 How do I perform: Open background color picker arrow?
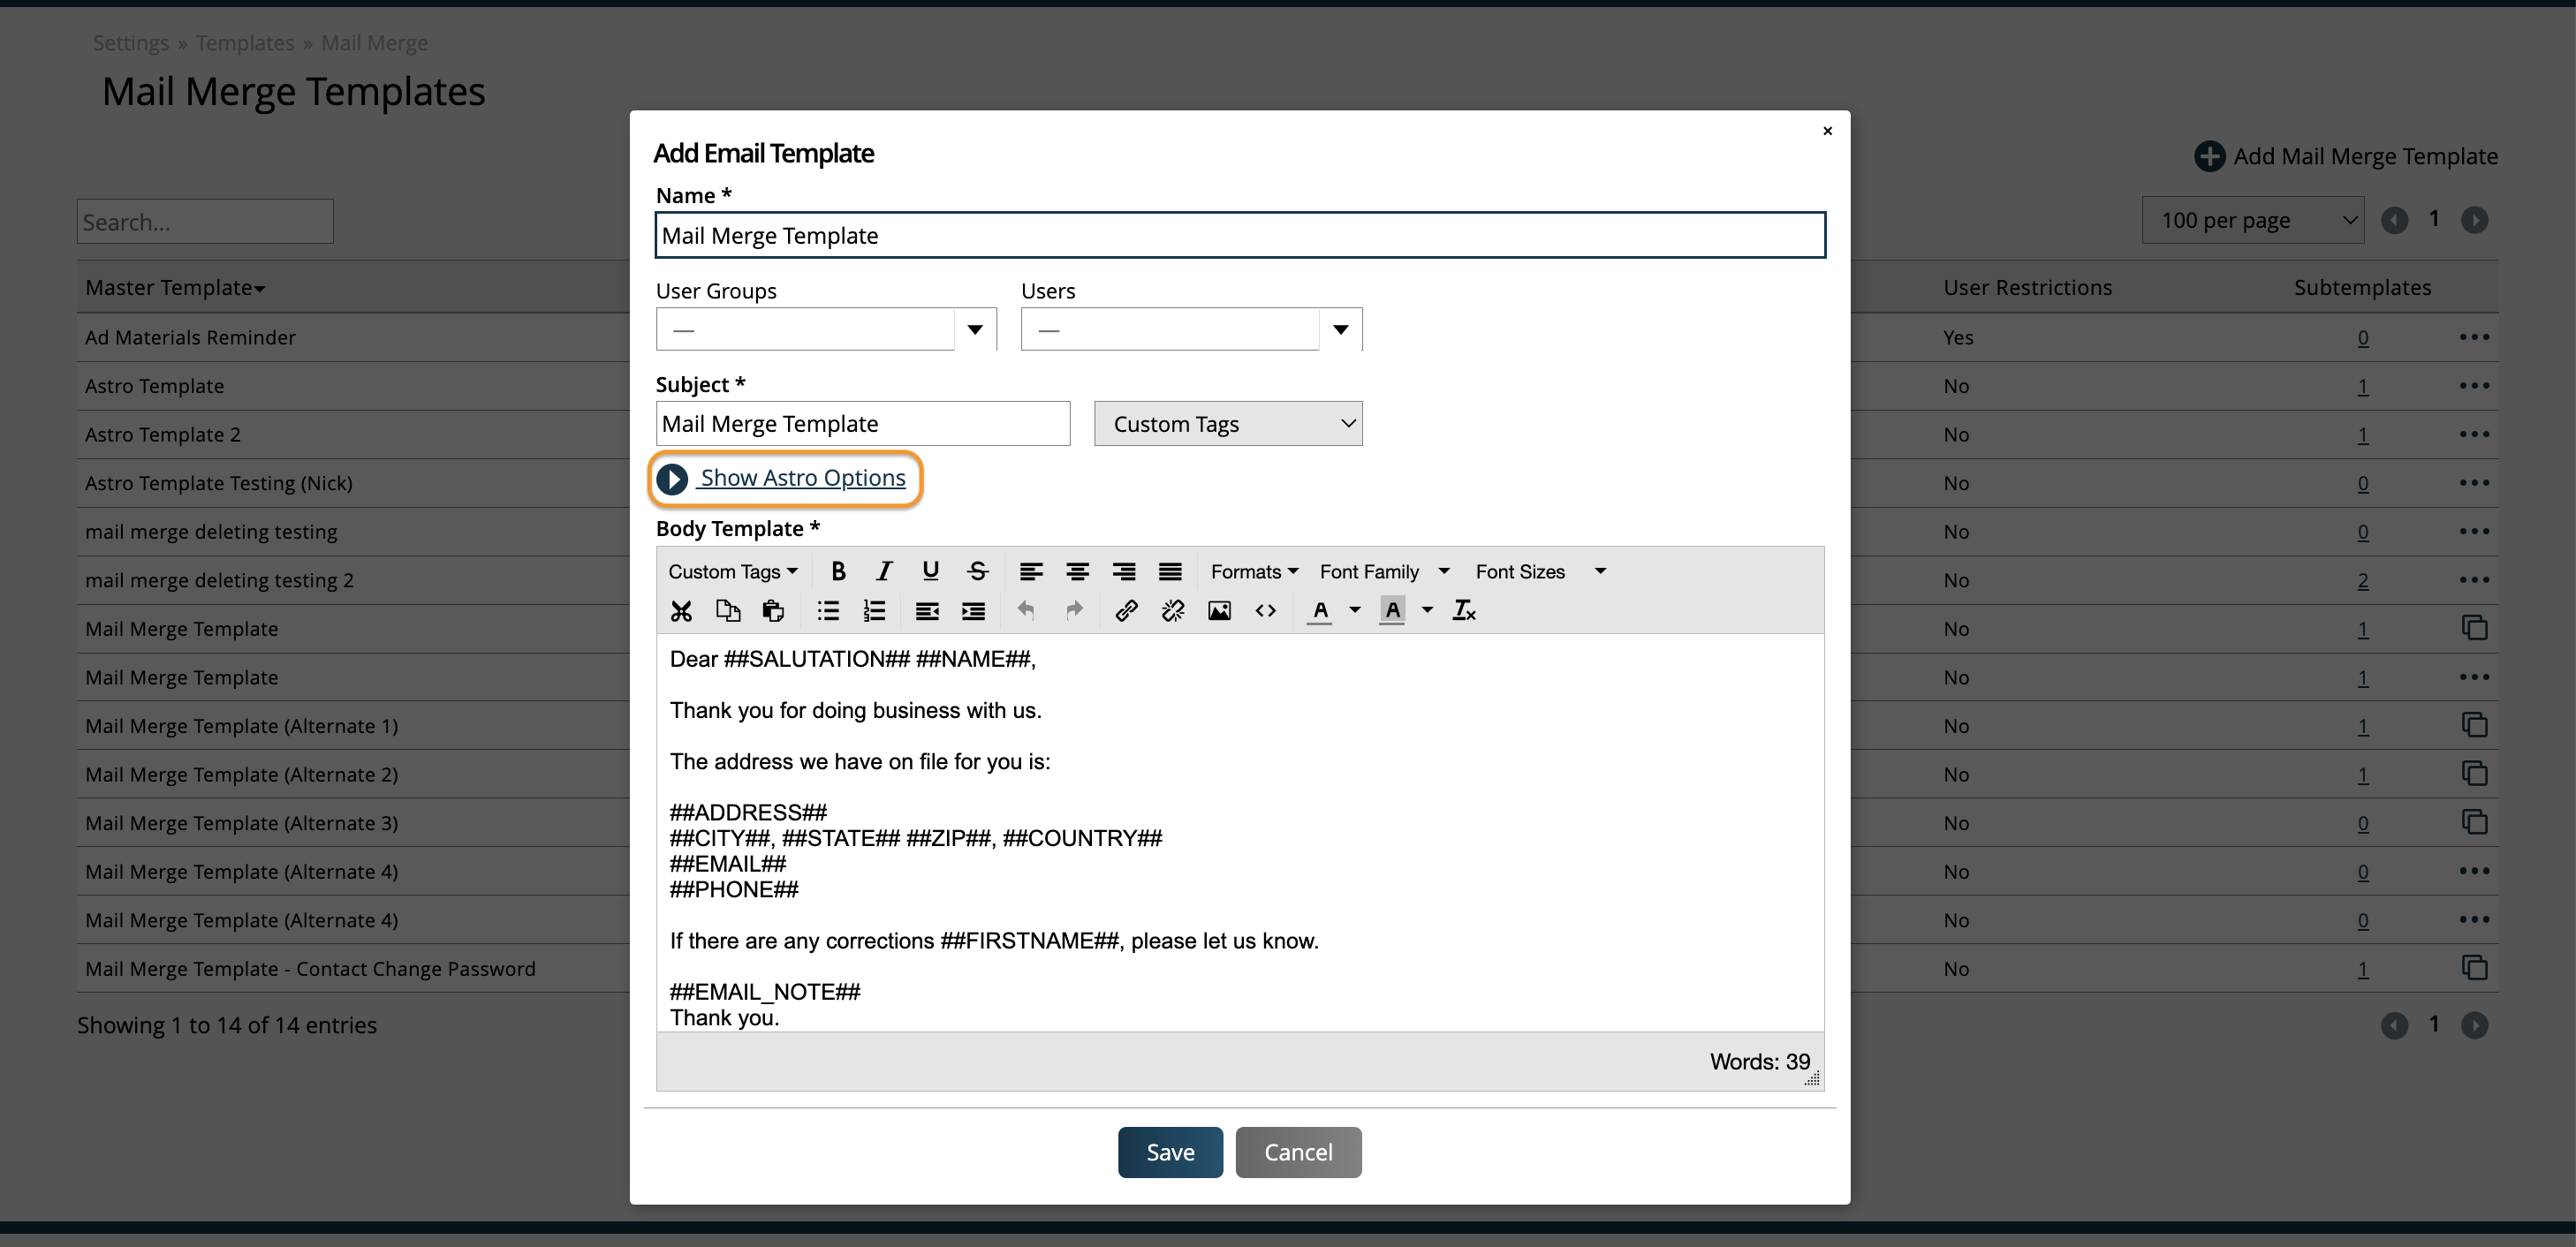click(x=1428, y=610)
